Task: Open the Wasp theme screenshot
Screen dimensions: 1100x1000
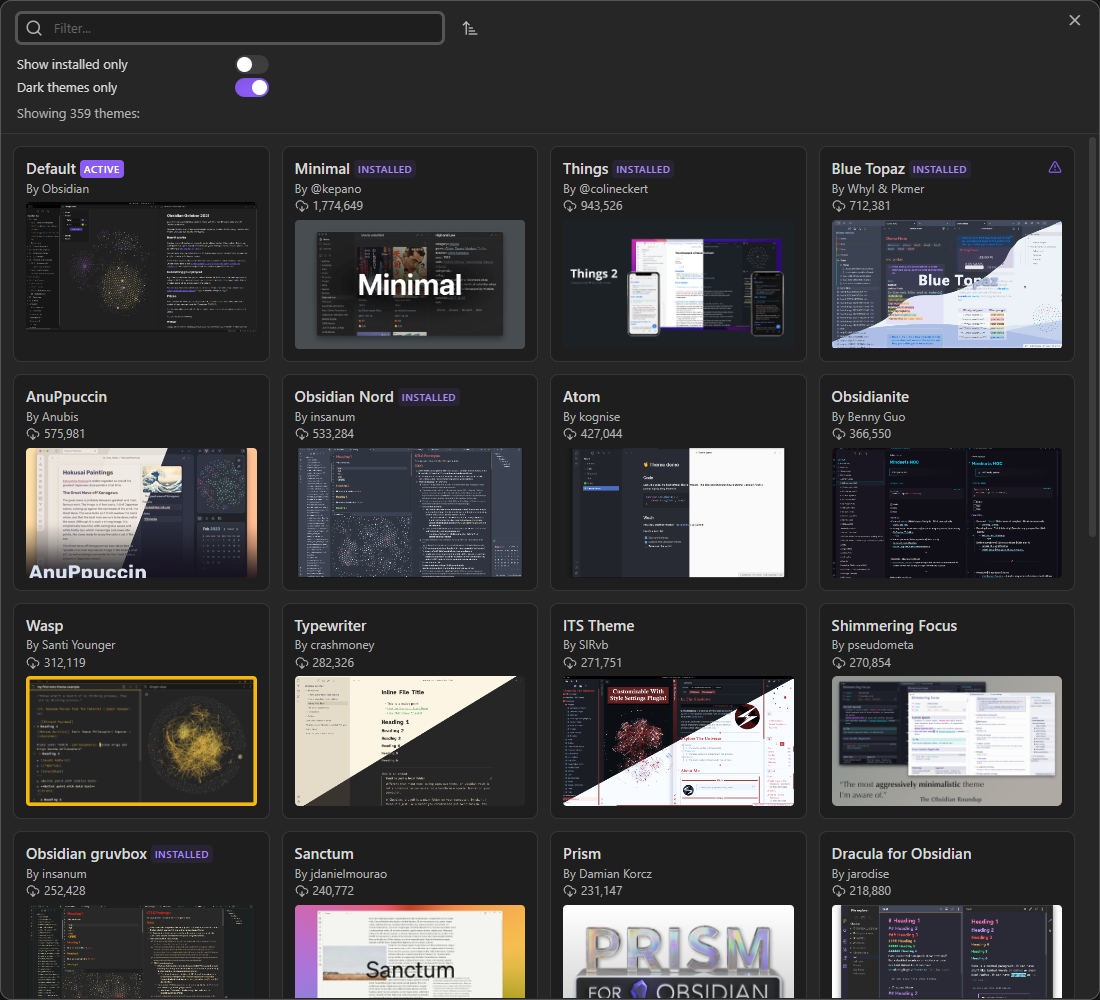Action: tap(141, 741)
